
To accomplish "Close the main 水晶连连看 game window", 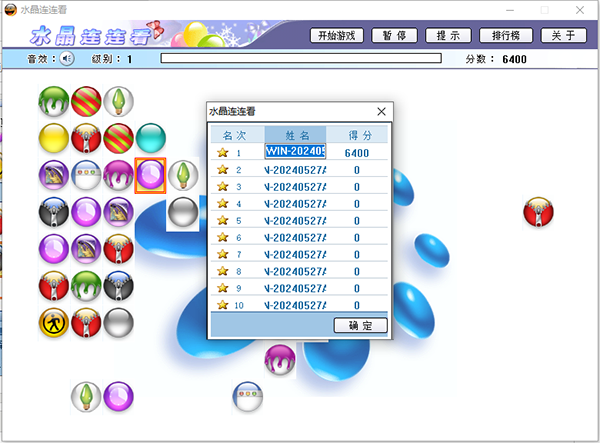I will tap(580, 10).
